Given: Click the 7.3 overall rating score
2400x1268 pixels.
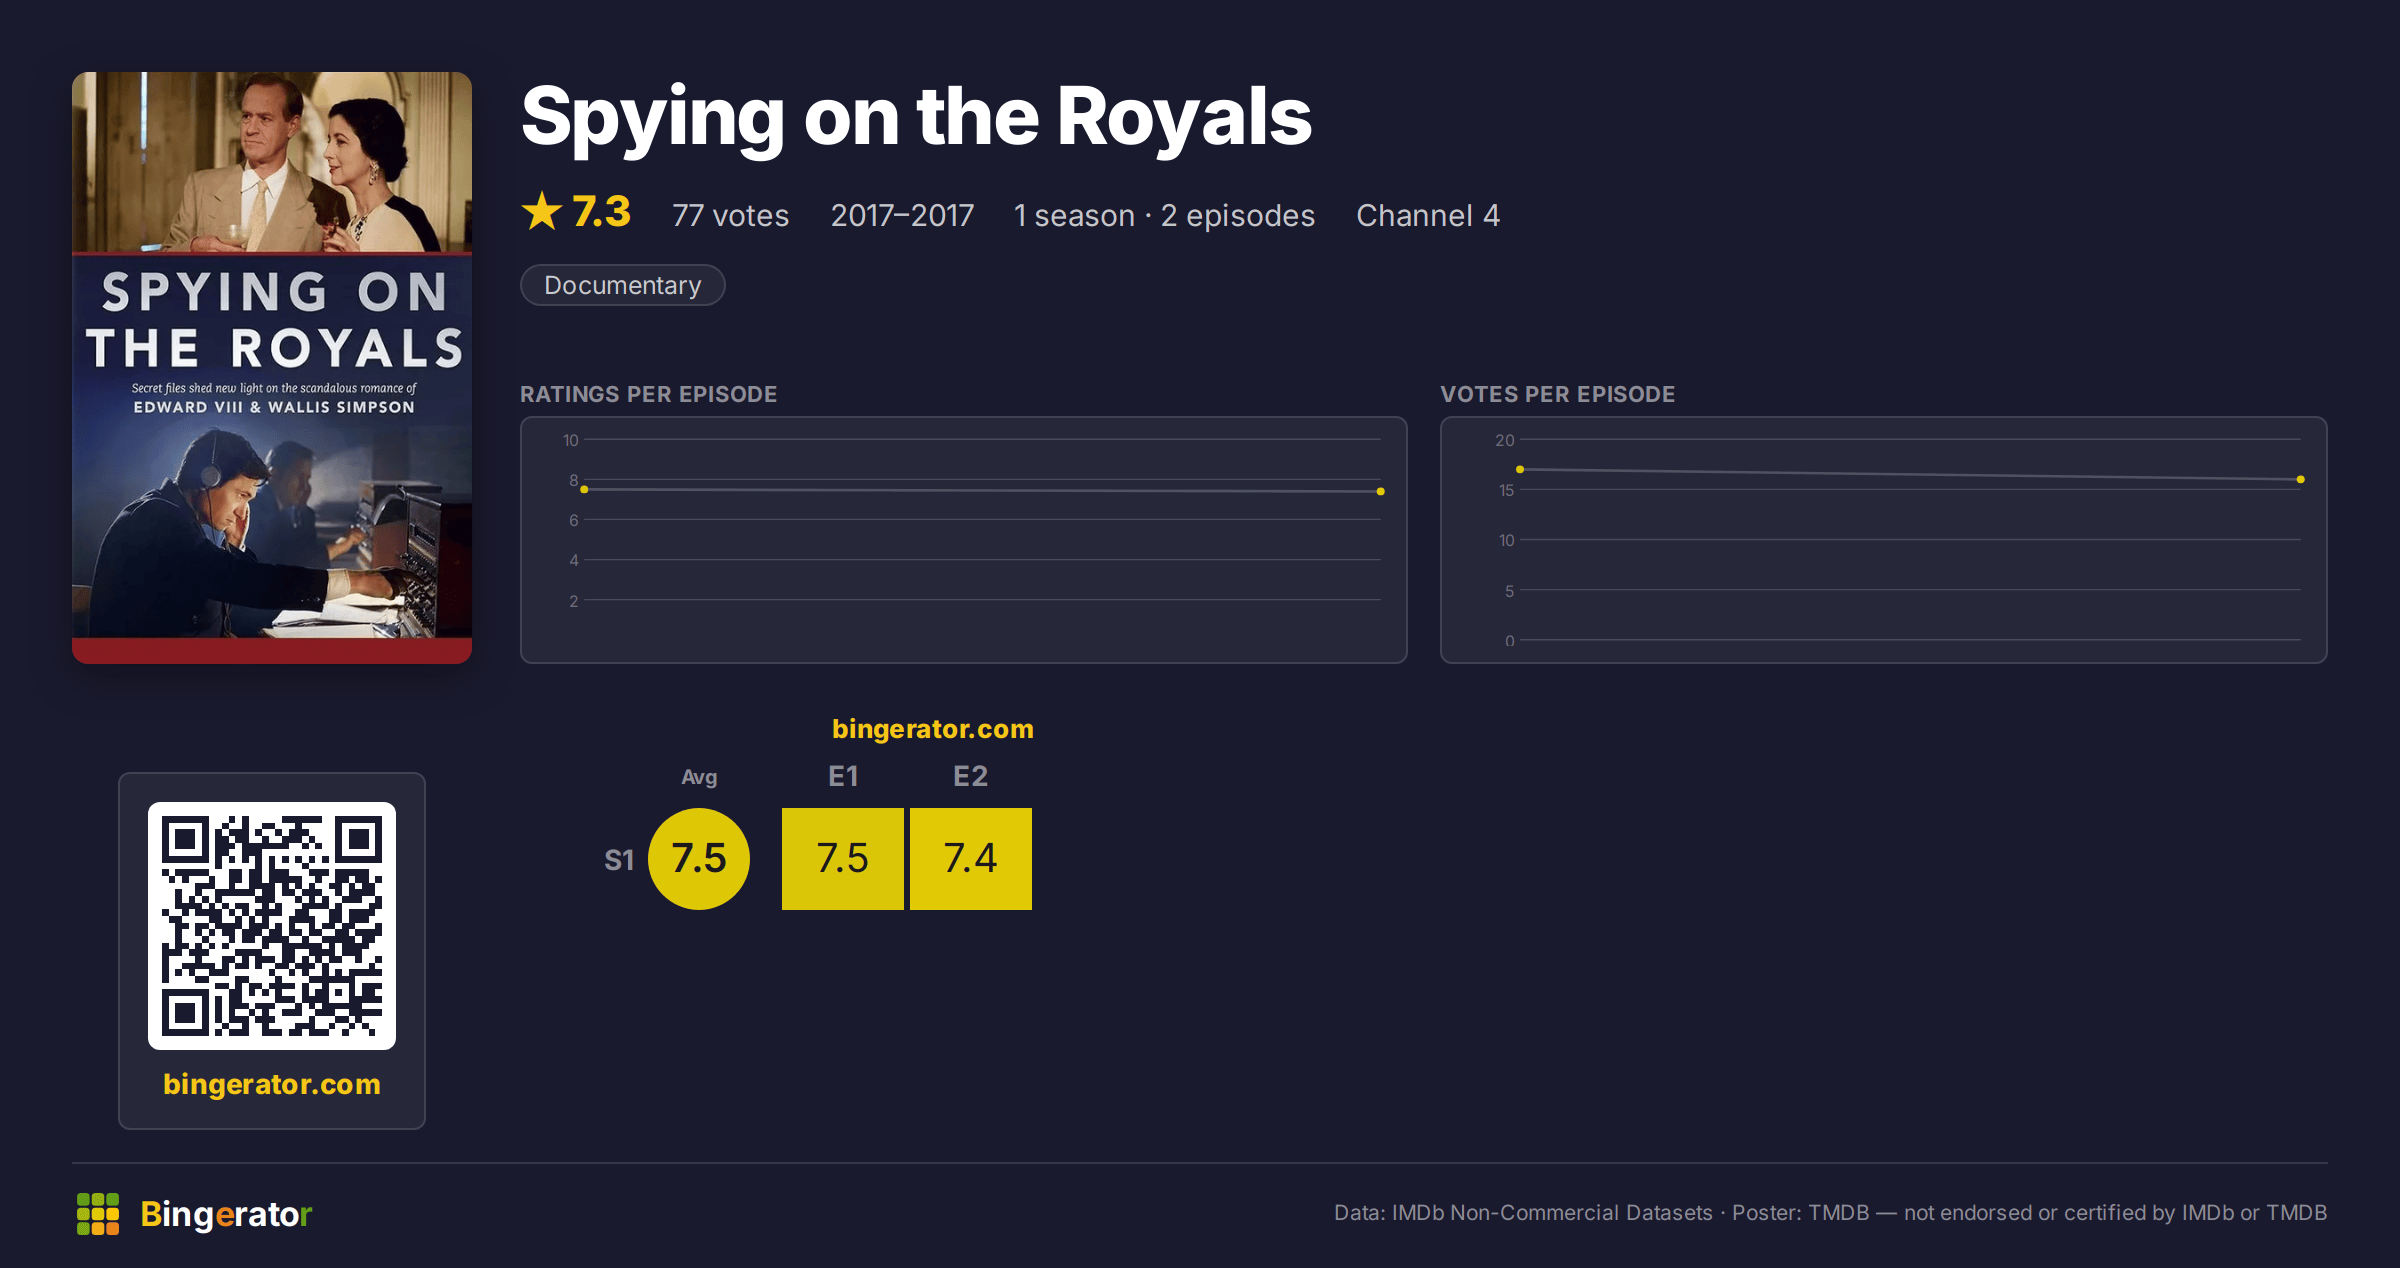Looking at the screenshot, I should point(601,212).
